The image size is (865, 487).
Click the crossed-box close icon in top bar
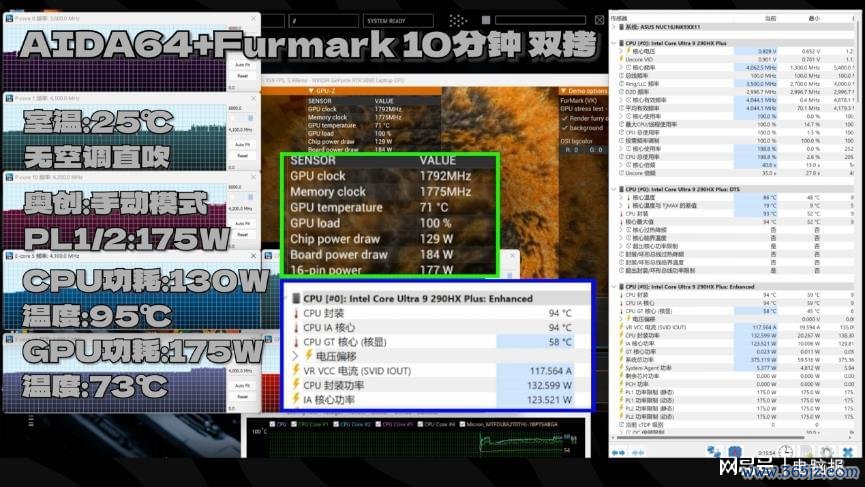tap(600, 20)
